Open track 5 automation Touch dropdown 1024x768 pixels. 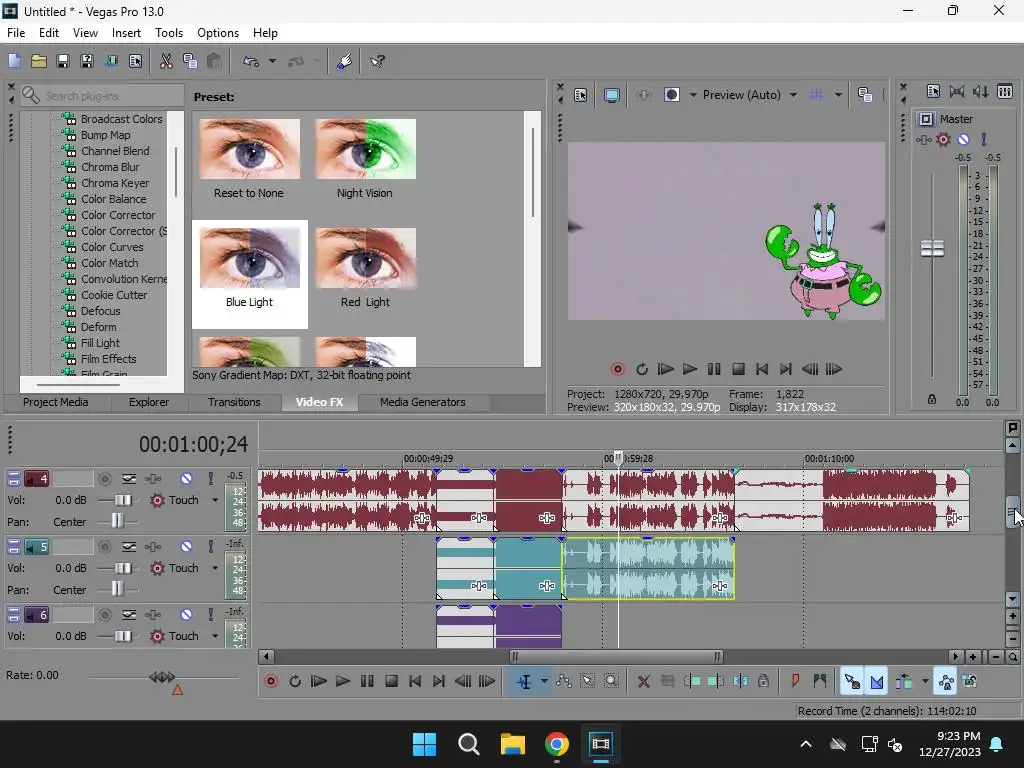[215, 568]
